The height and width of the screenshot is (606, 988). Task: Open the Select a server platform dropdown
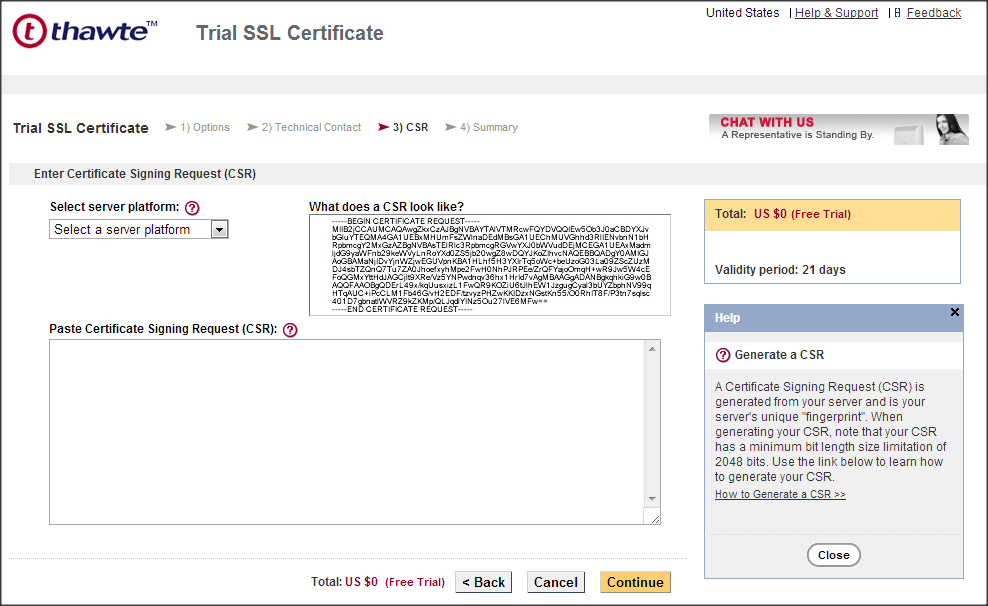(x=139, y=229)
